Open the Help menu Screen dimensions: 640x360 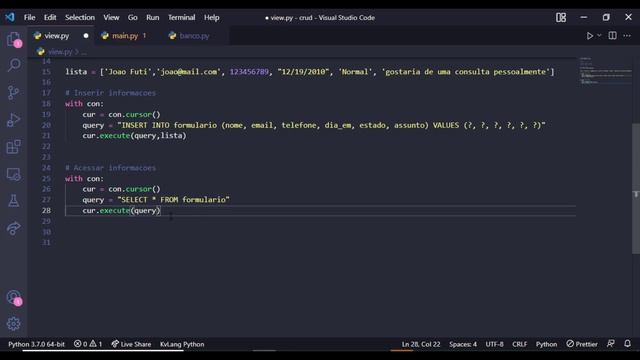pos(211,18)
